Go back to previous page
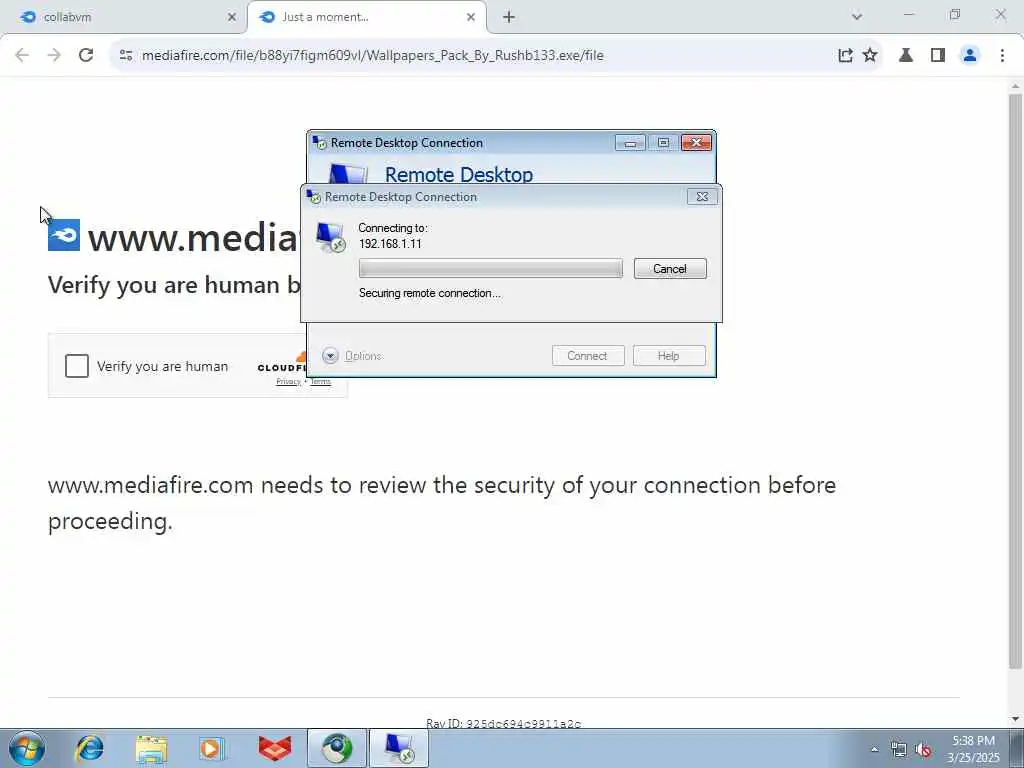Screen dimensions: 1024x768 22,56
